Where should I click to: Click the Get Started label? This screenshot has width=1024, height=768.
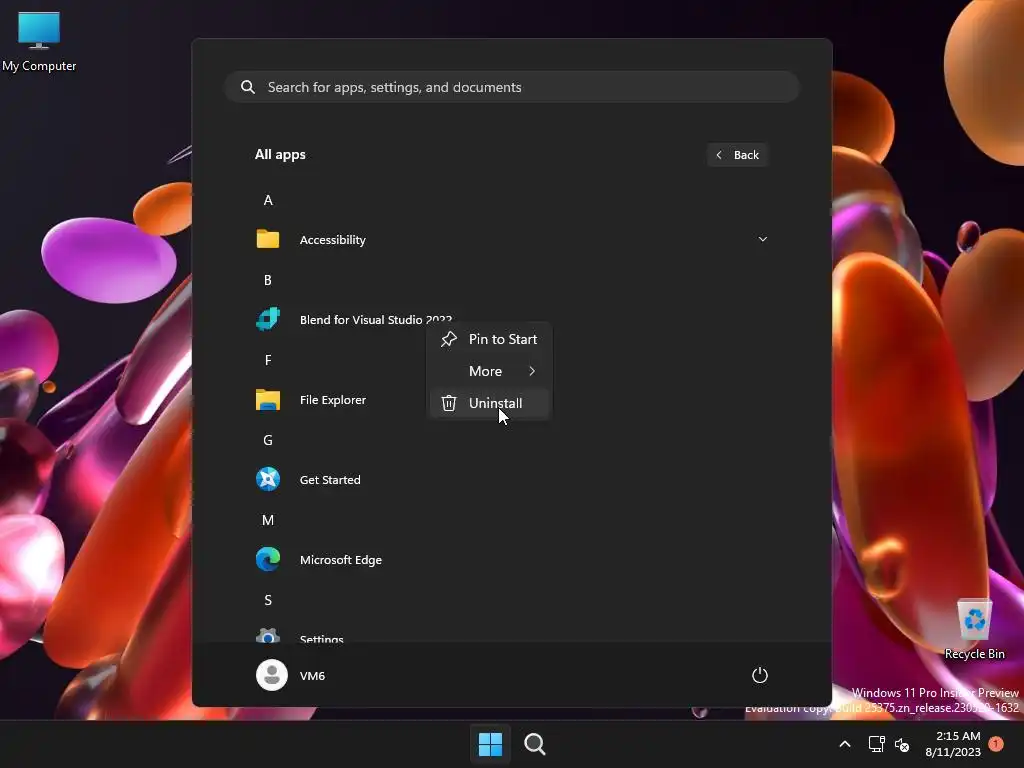pos(330,479)
